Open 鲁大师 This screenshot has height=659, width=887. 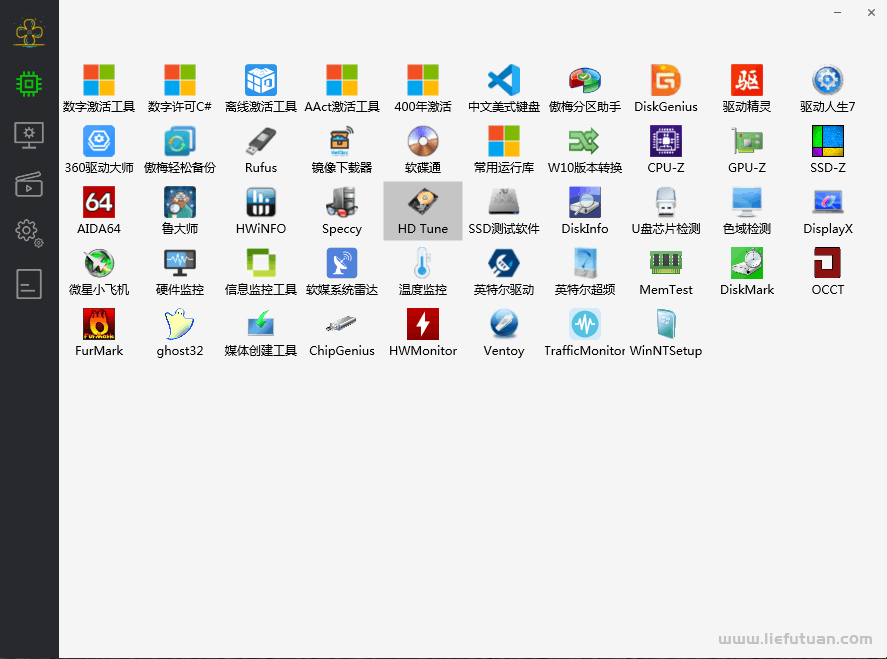coord(180,211)
